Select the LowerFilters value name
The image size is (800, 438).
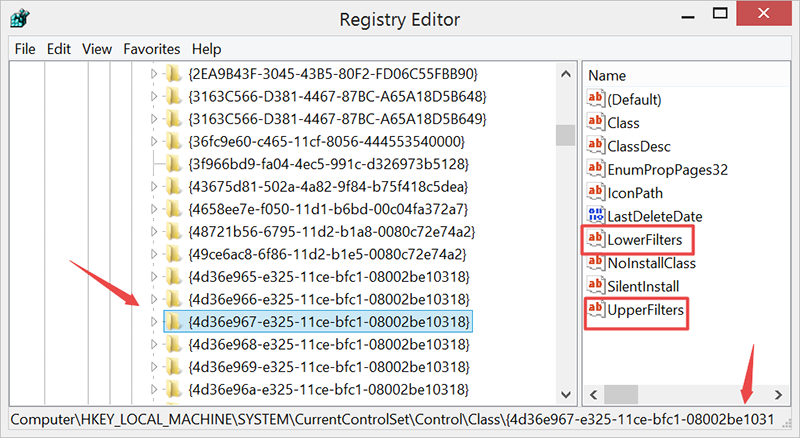pyautogui.click(x=645, y=240)
